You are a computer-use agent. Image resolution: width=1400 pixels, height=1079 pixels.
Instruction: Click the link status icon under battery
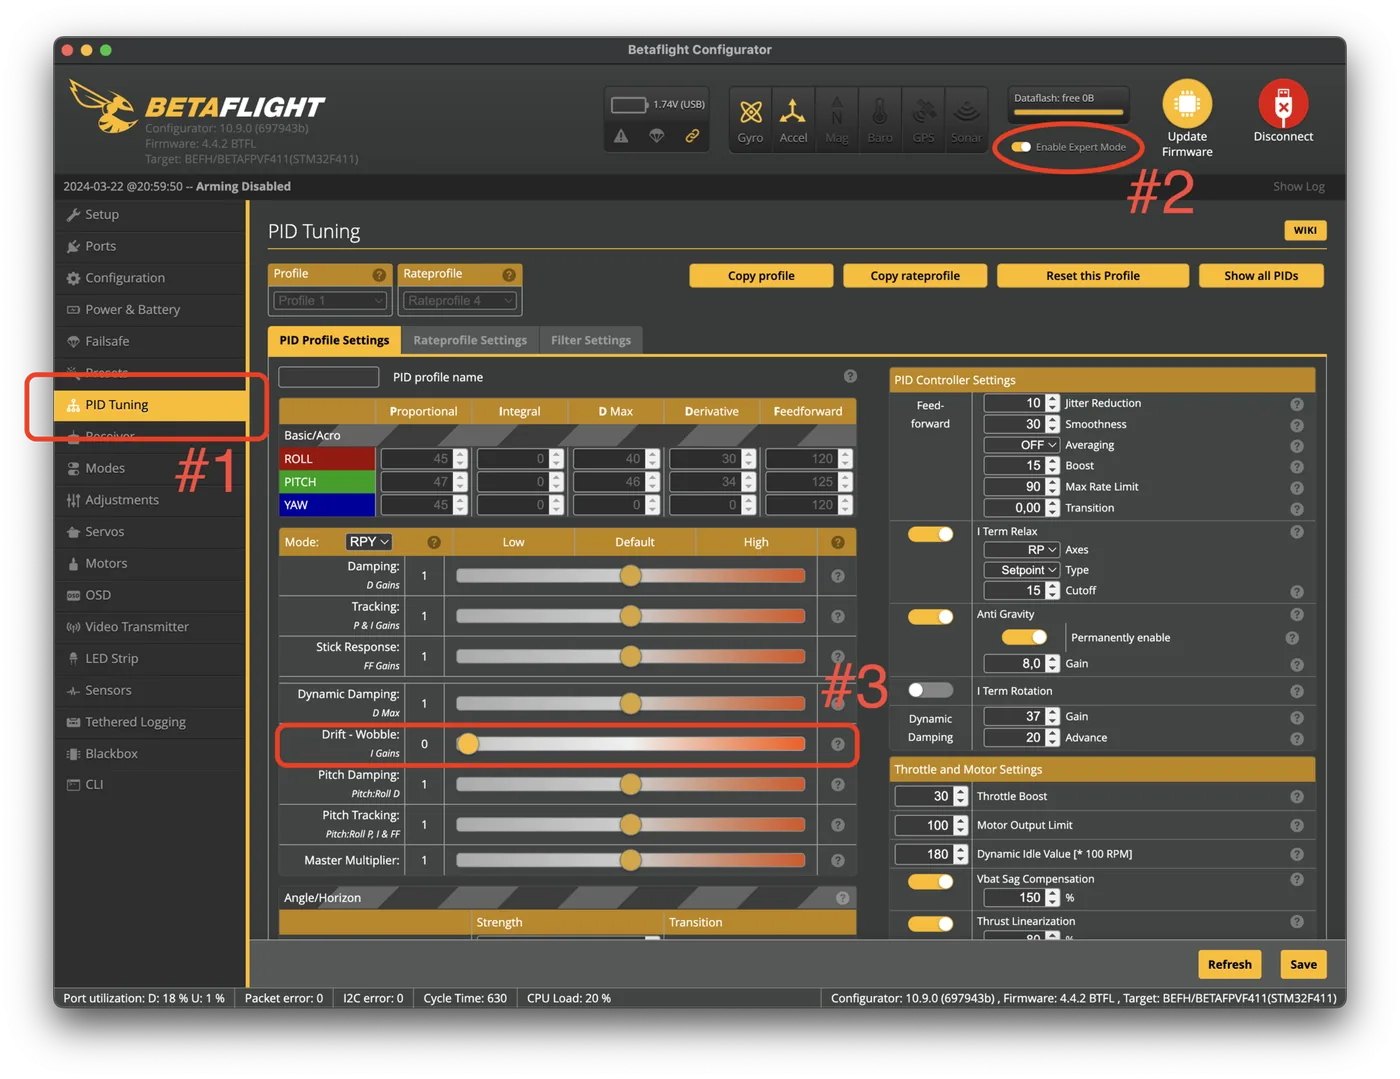tap(692, 136)
